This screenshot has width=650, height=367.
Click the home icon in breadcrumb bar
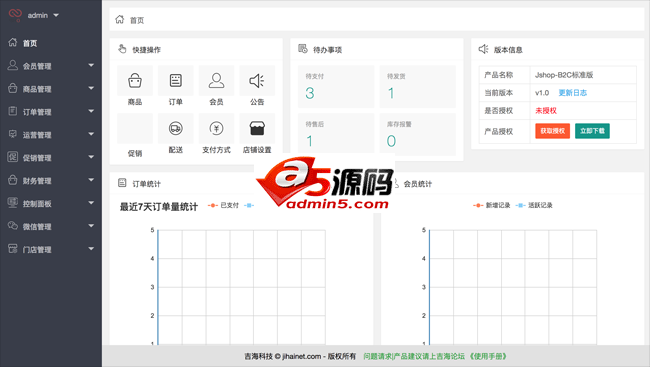[120, 19]
